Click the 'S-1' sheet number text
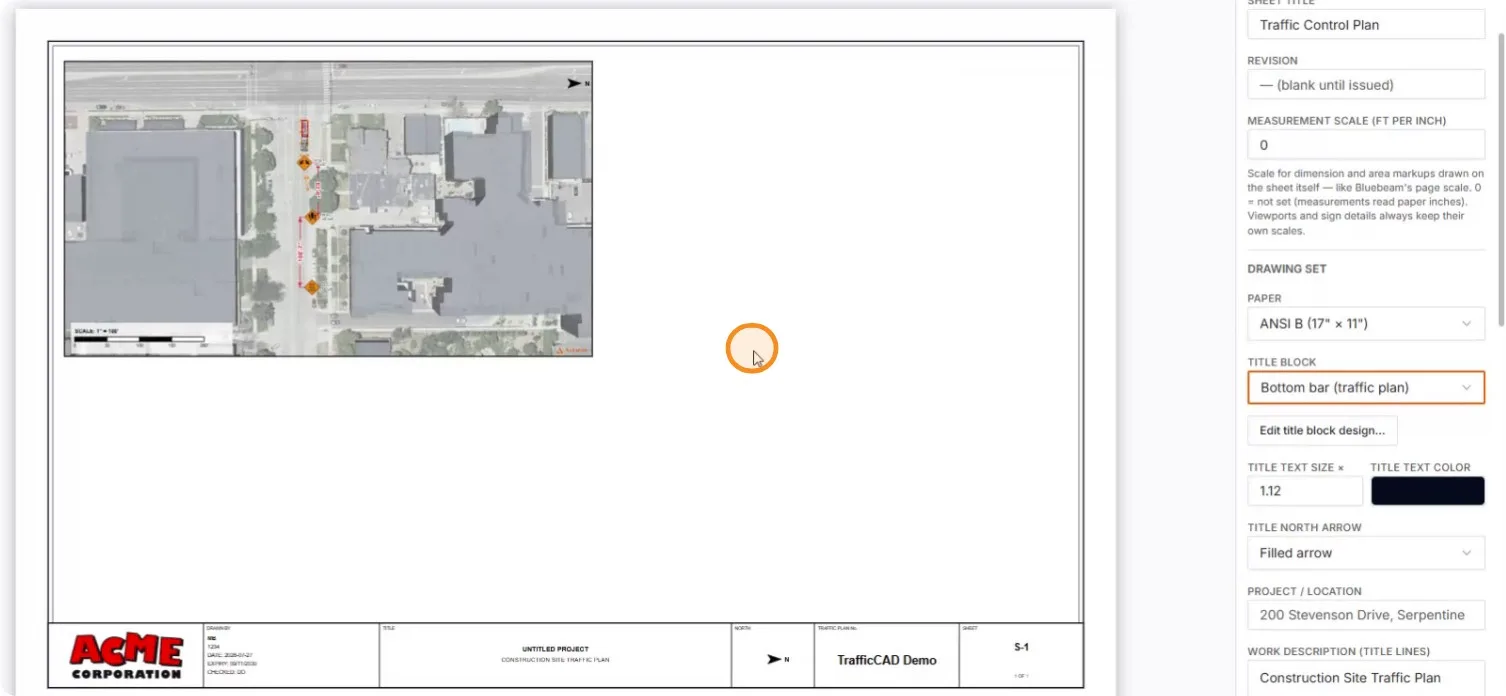Screen dimensions: 1506x696 click(x=1021, y=648)
